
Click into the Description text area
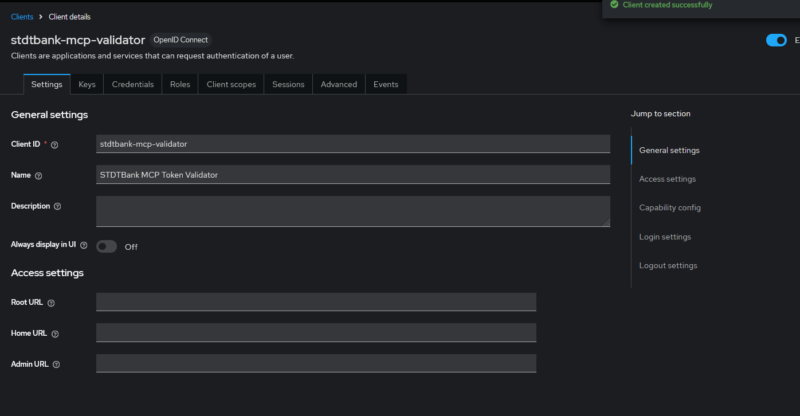pyautogui.click(x=353, y=211)
